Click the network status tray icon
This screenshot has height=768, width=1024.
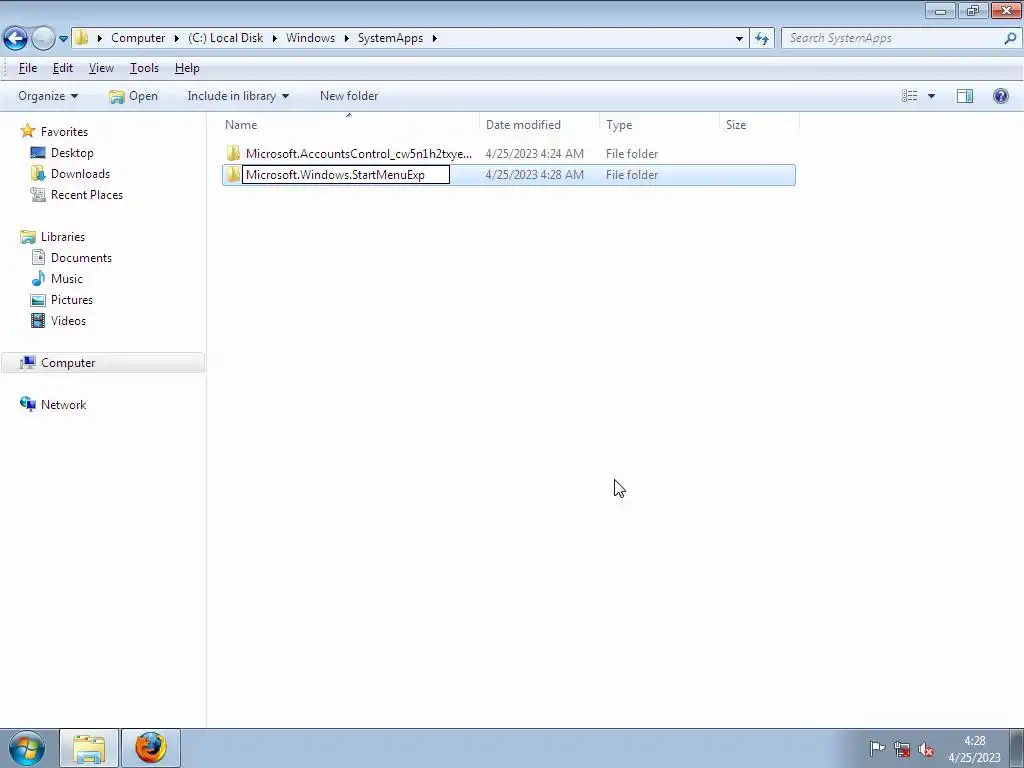tap(902, 748)
